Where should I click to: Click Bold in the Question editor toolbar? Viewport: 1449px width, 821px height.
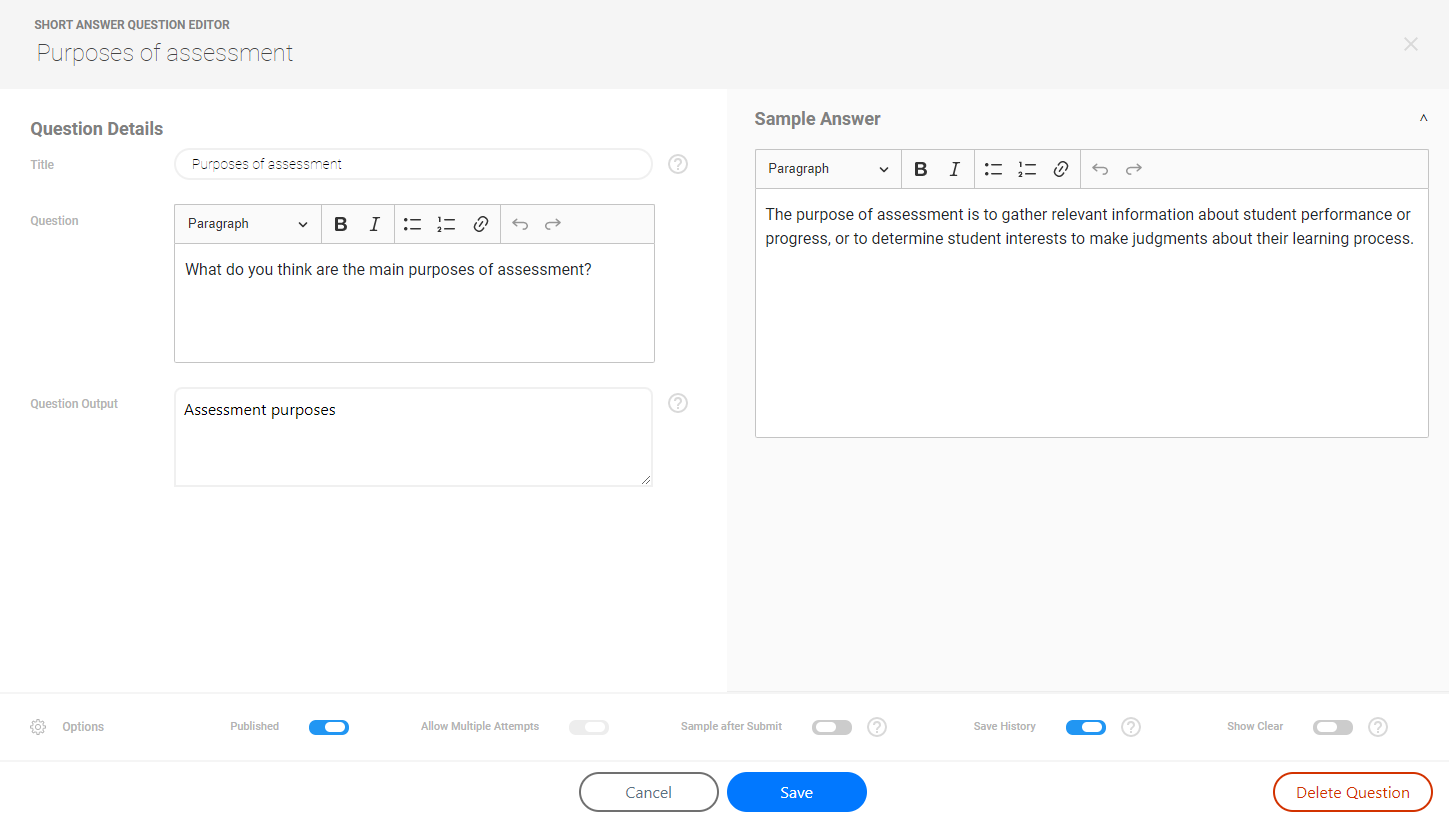tap(340, 224)
